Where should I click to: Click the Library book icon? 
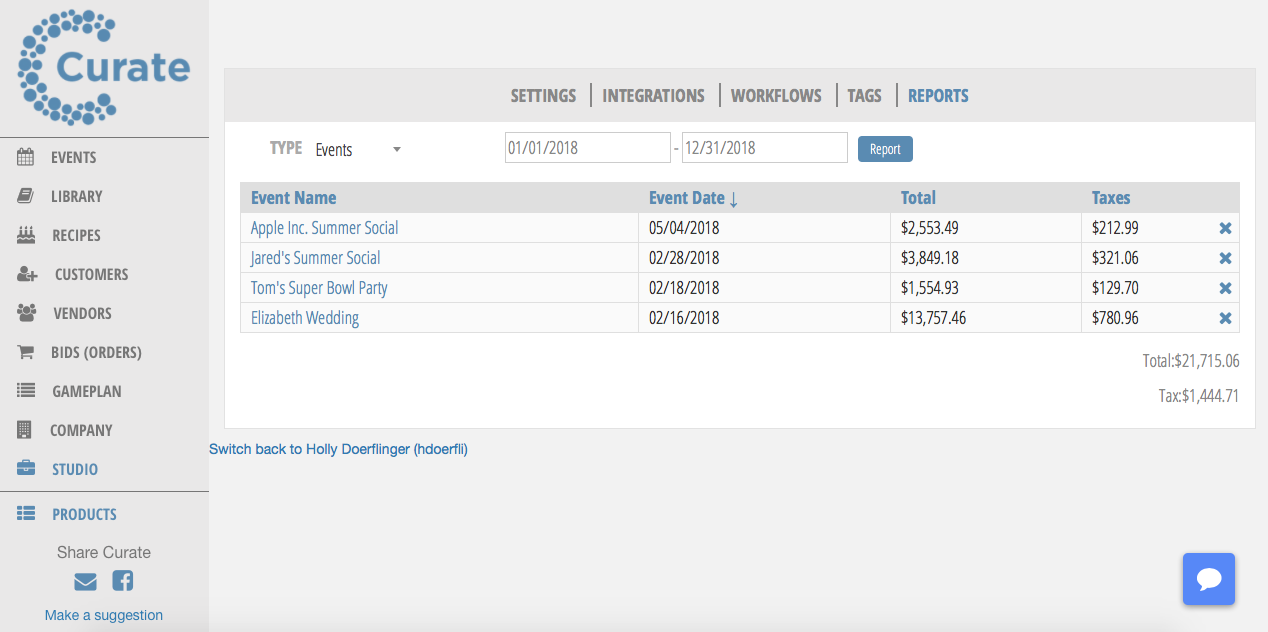coord(26,196)
